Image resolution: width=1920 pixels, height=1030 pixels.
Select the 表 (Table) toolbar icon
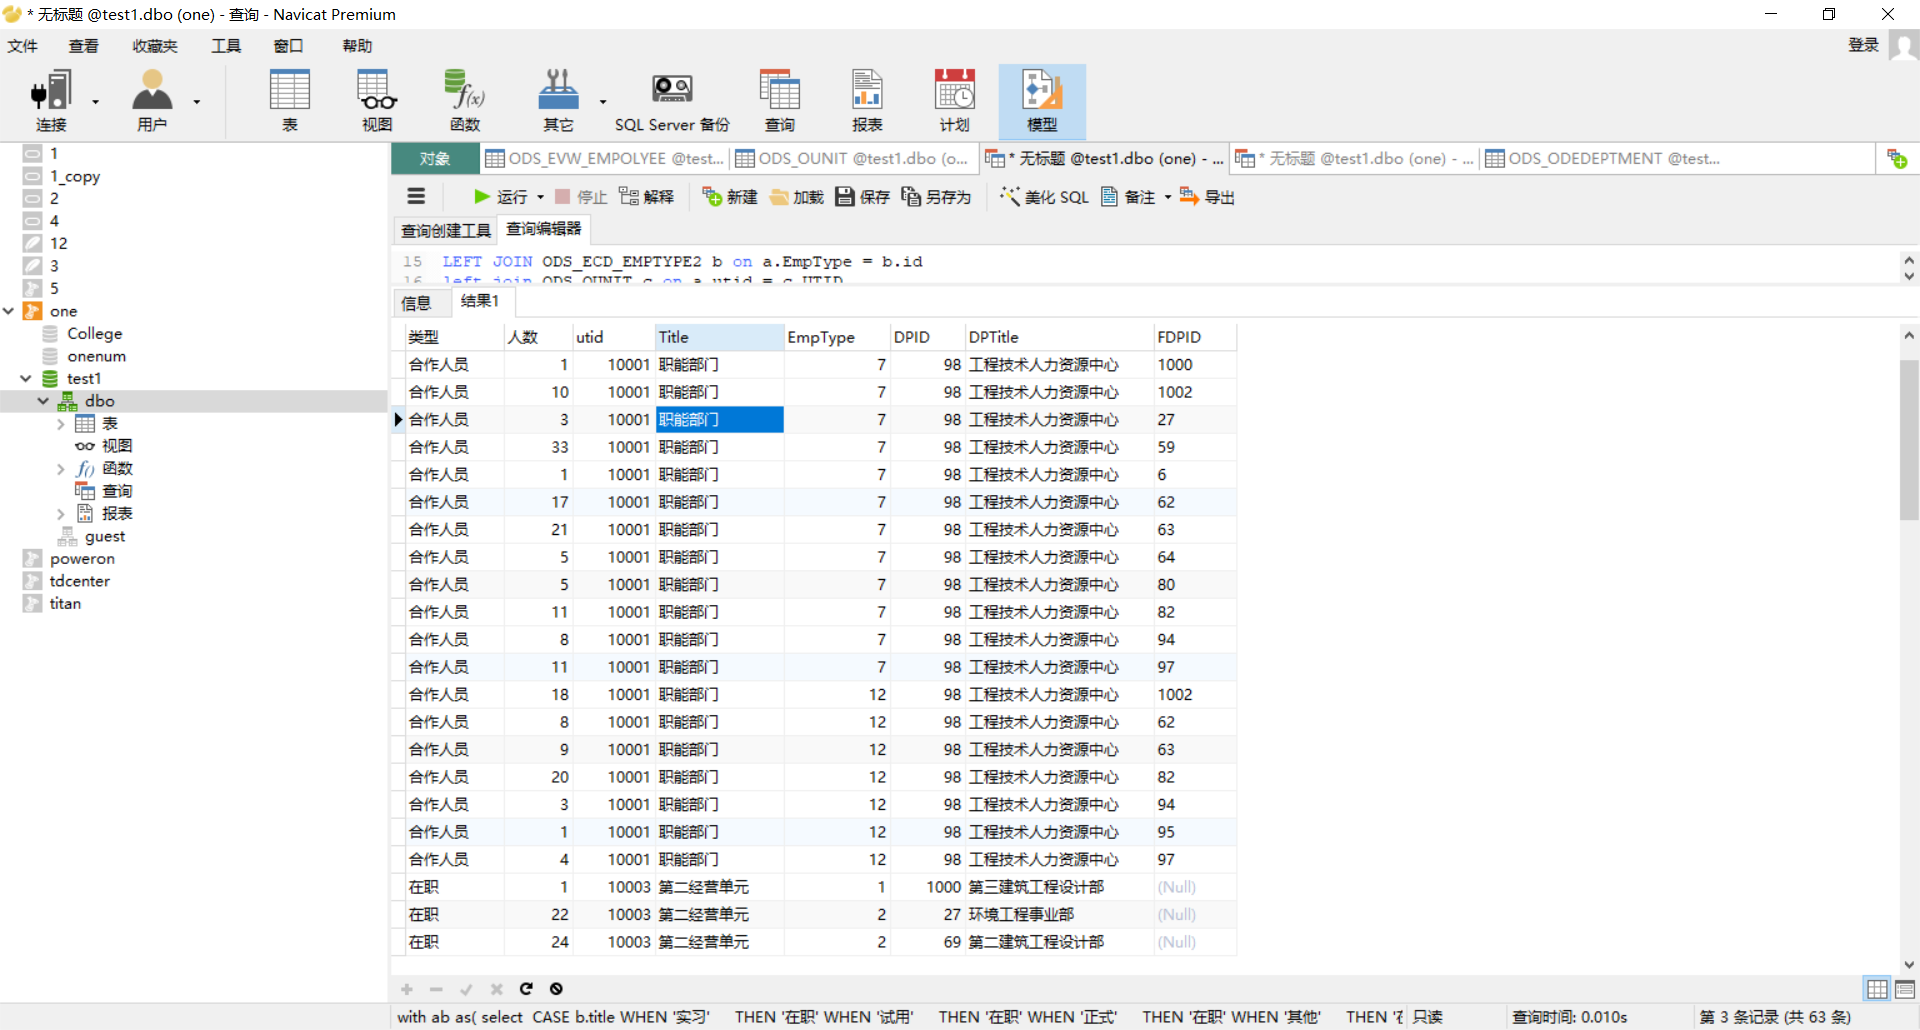pyautogui.click(x=289, y=101)
